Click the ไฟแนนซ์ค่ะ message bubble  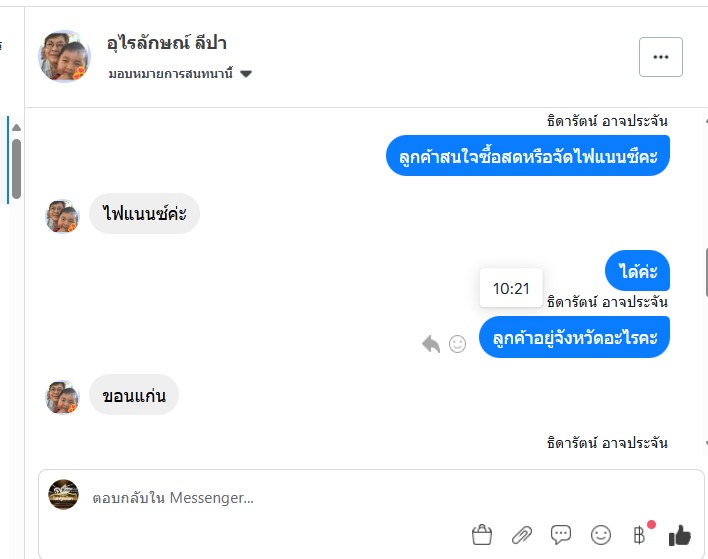(144, 213)
